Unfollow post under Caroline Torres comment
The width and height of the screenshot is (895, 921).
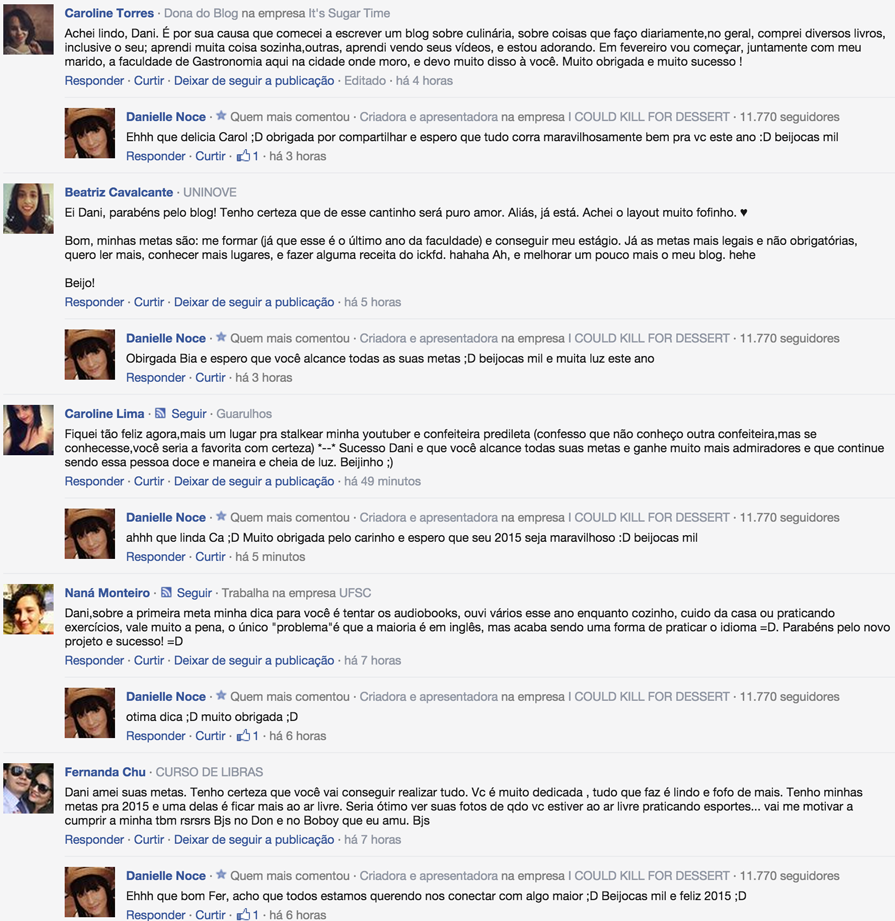pos(254,80)
